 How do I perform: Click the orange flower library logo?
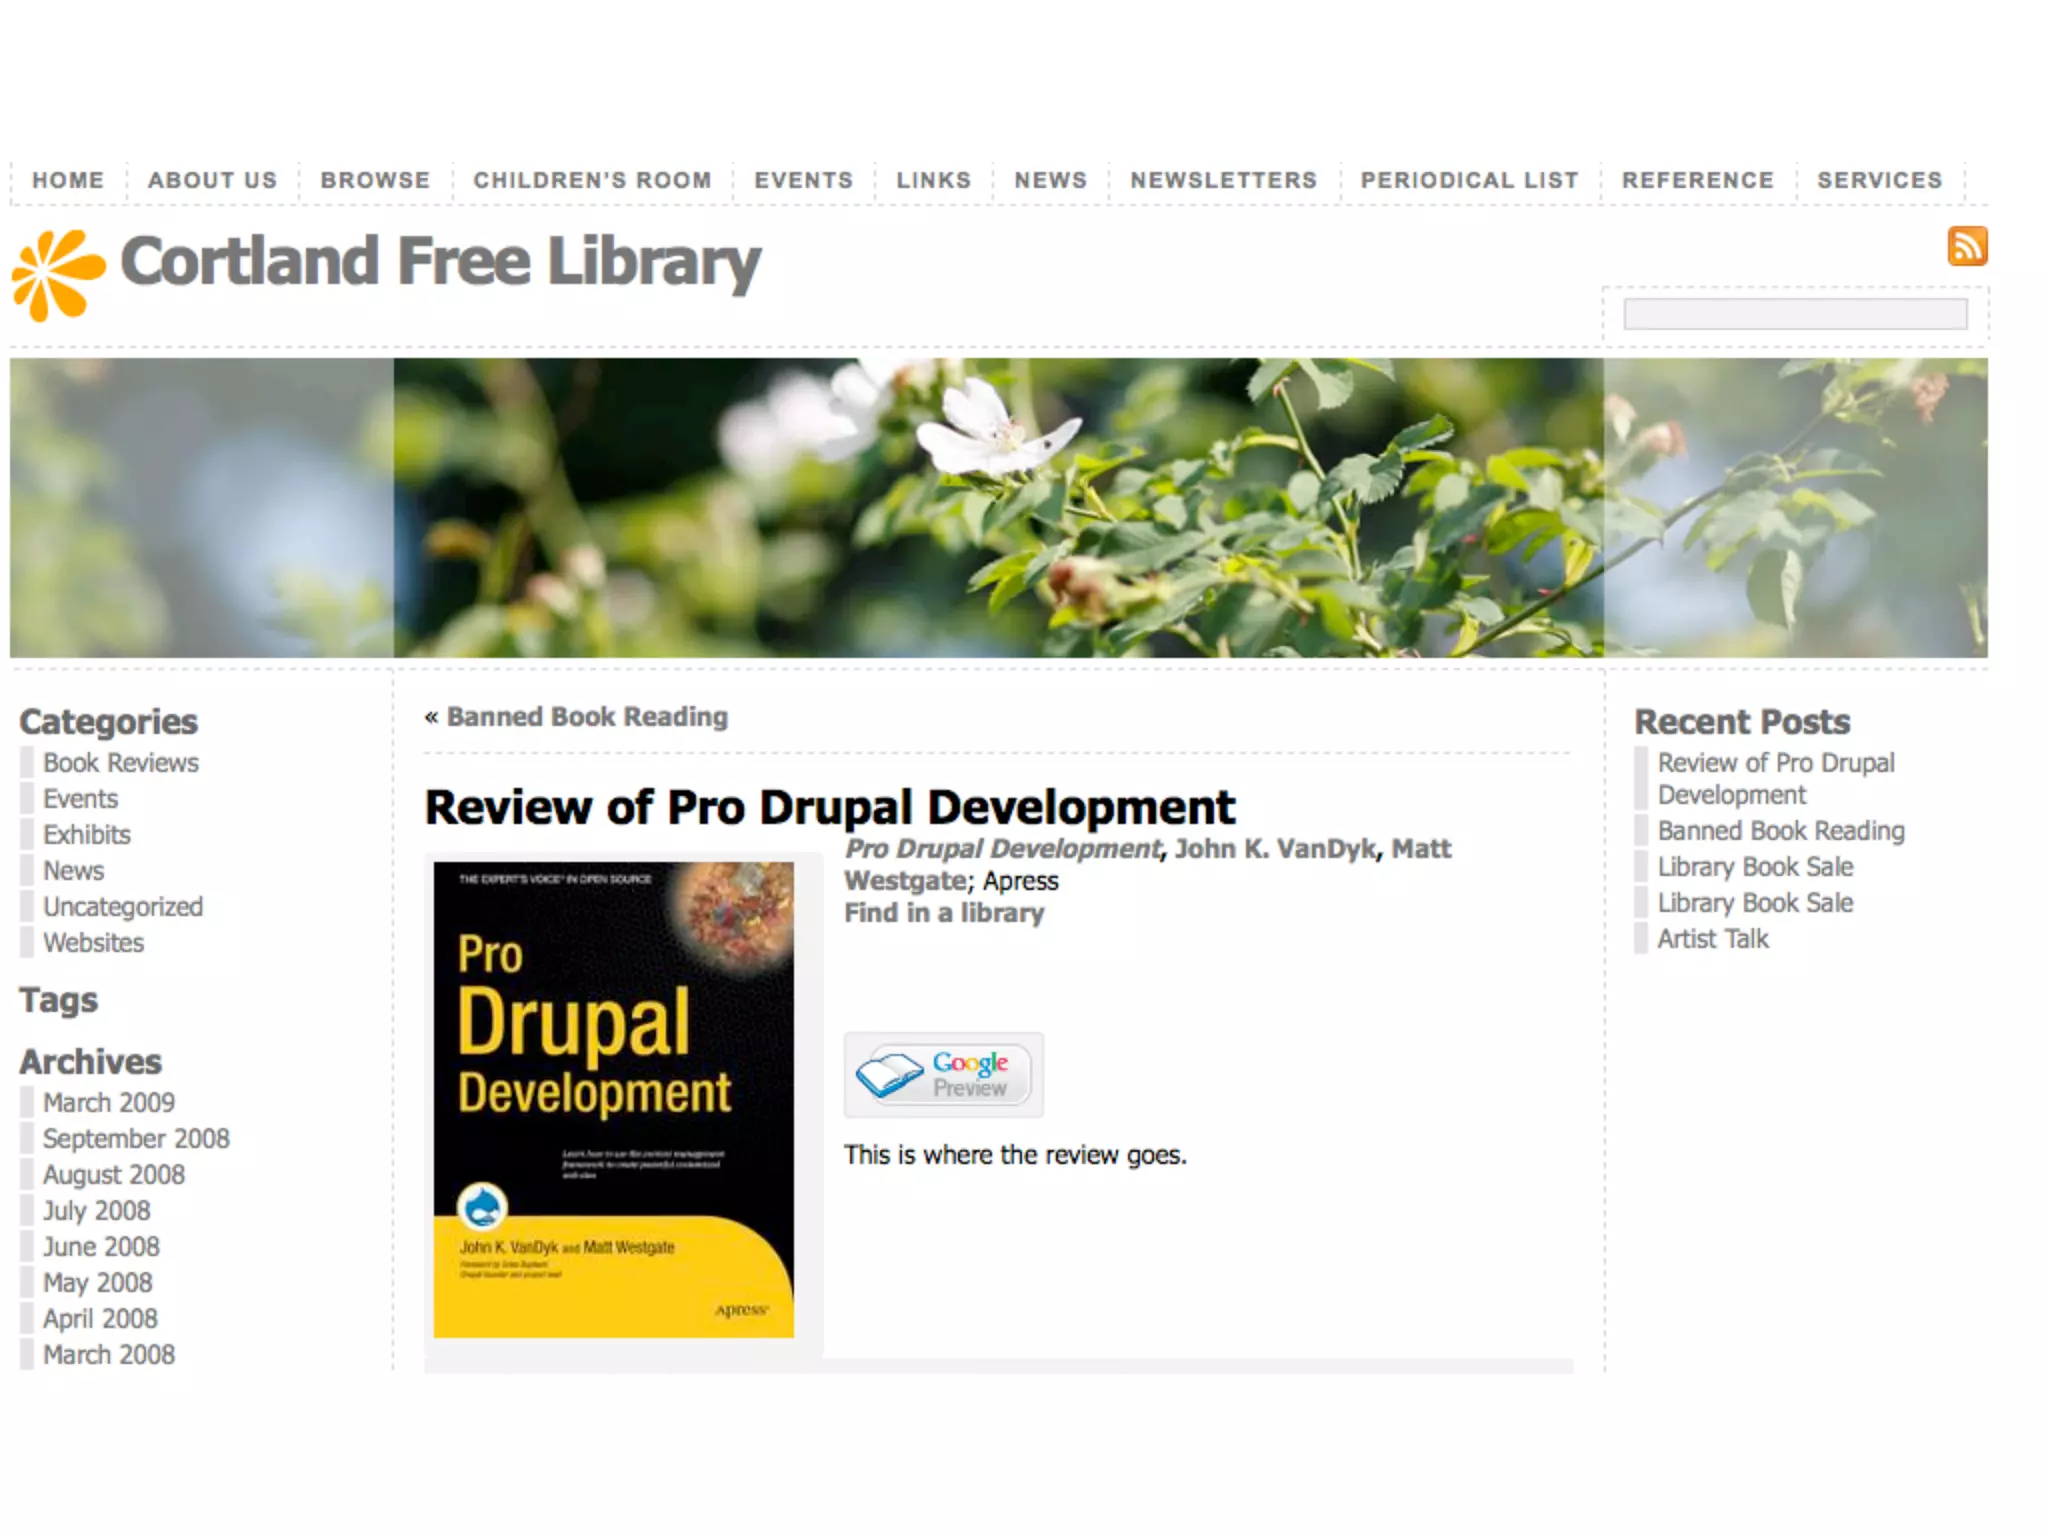pyautogui.click(x=58, y=275)
